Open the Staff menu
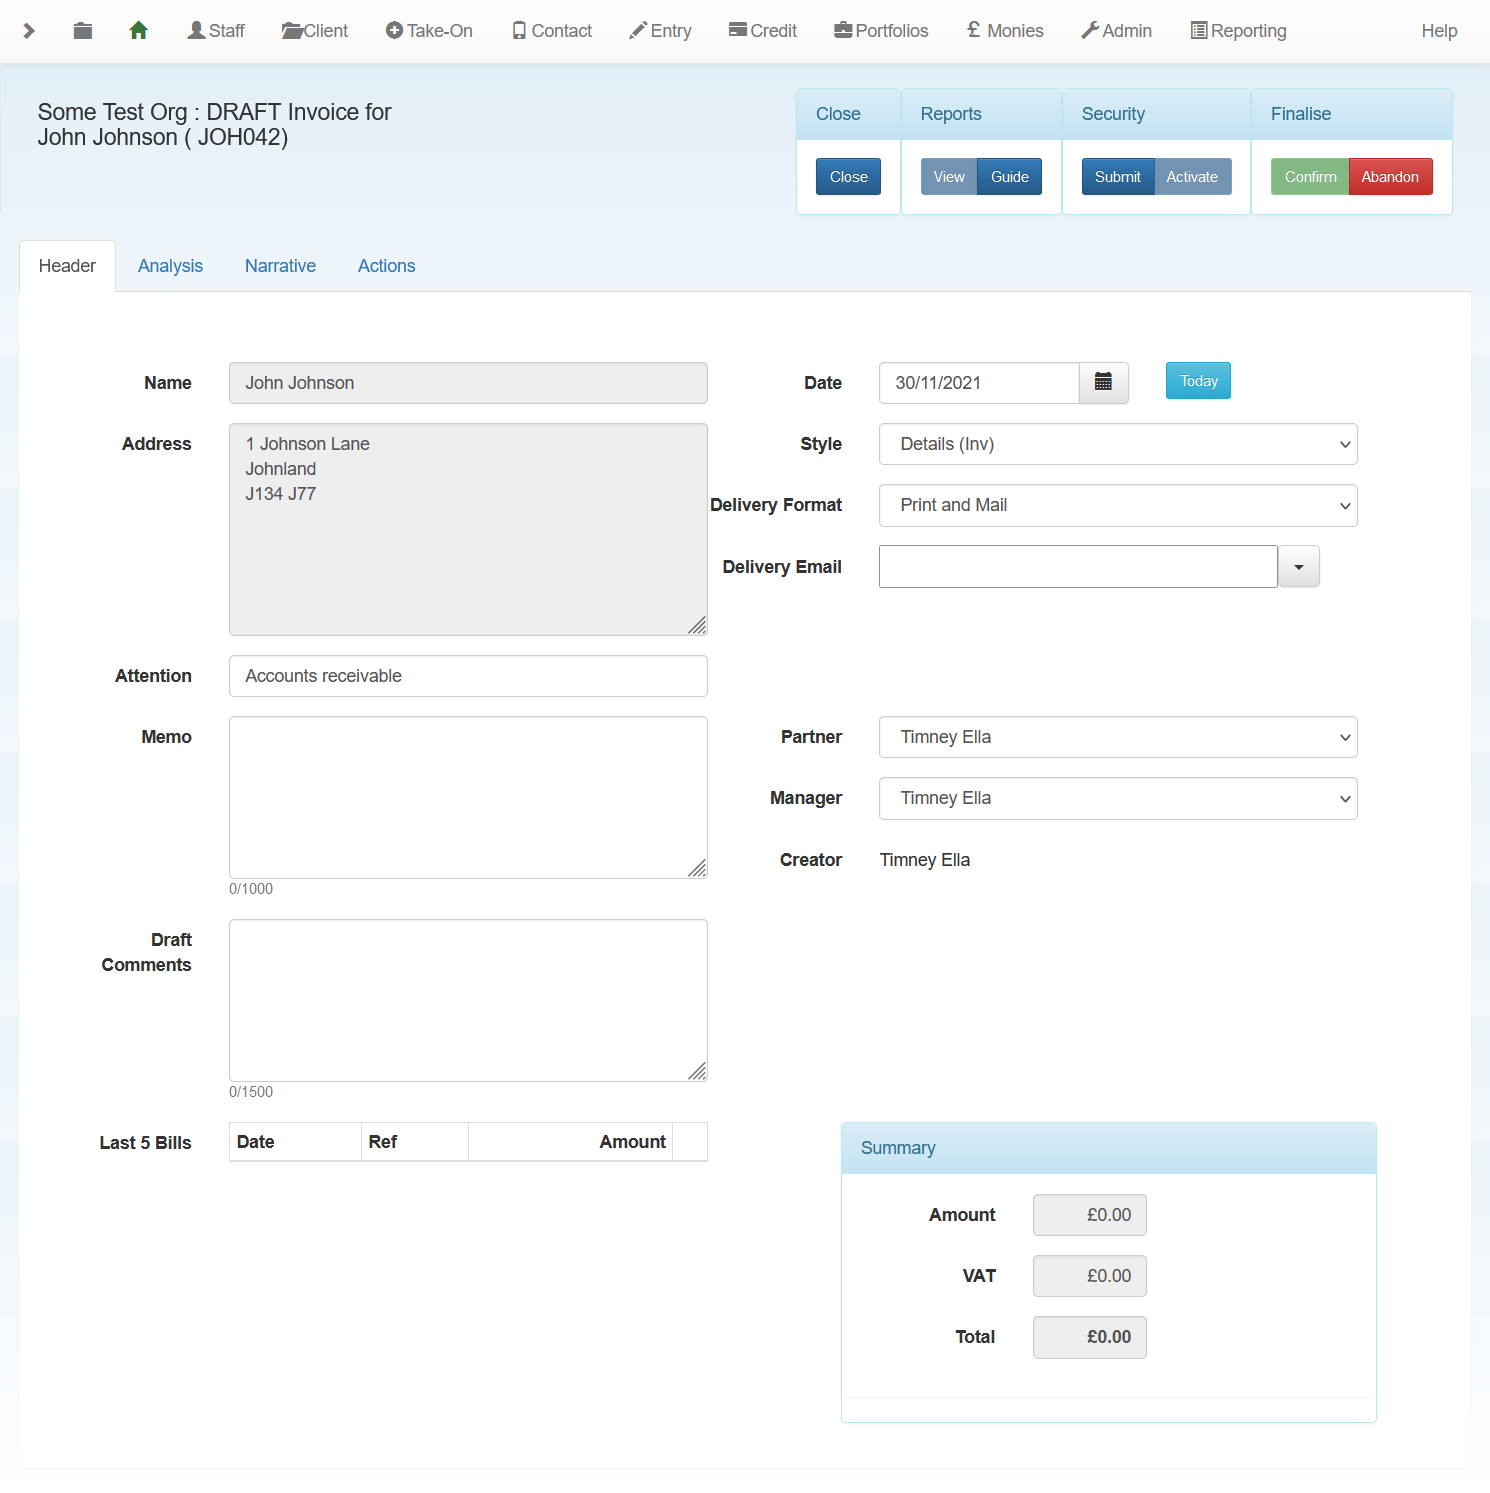The height and width of the screenshot is (1493, 1490). (216, 31)
